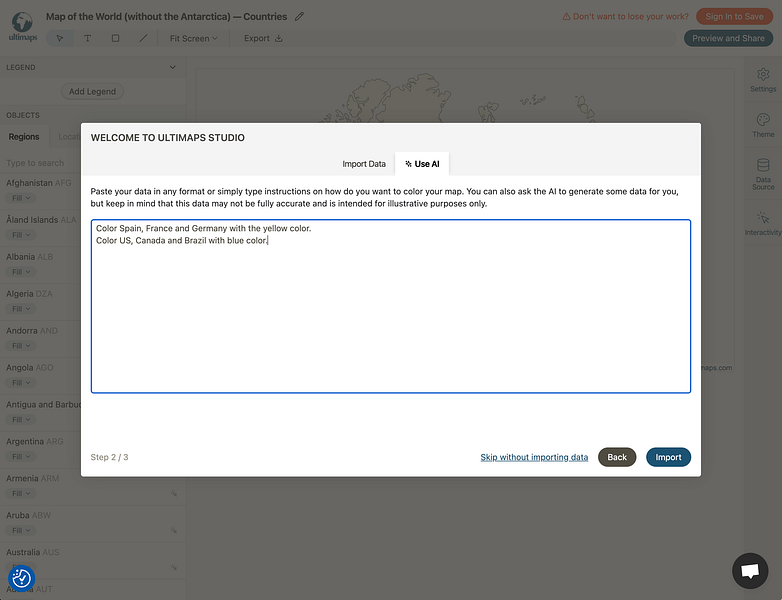Click the map title text
The width and height of the screenshot is (782, 600).
point(166,16)
